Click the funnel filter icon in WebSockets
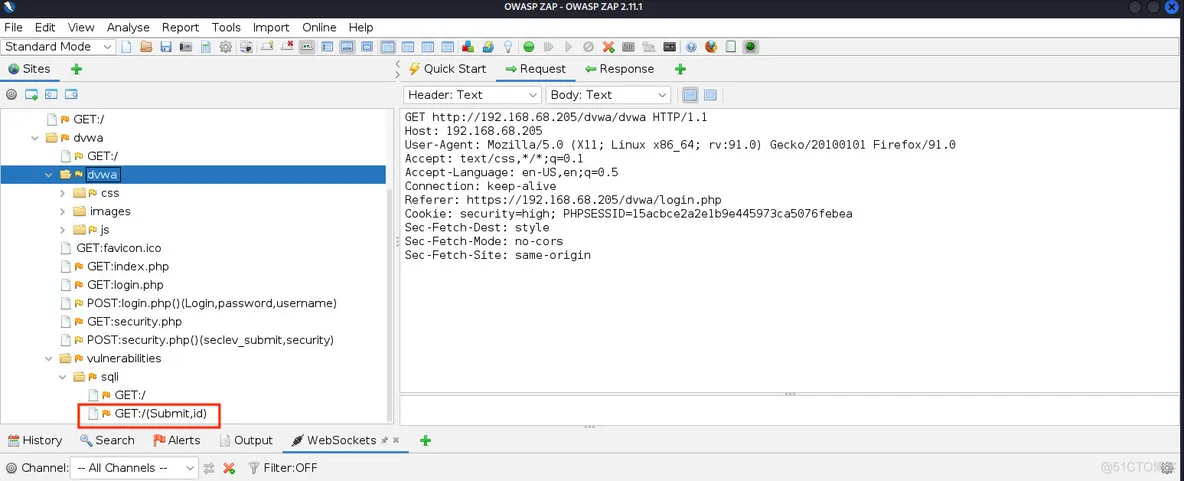 coord(254,467)
